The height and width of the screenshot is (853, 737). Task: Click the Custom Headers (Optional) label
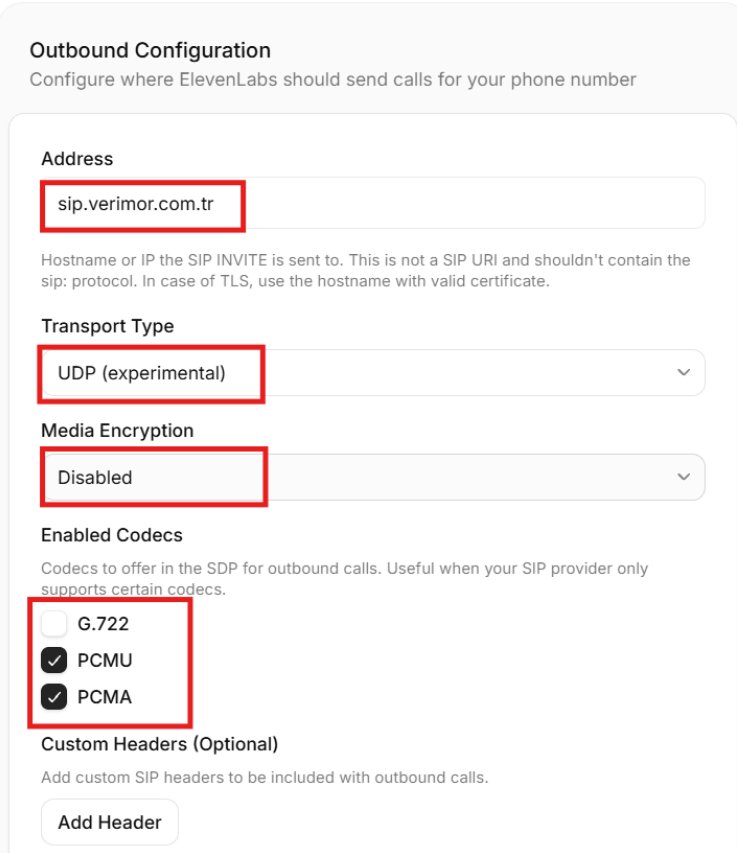[x=160, y=744]
